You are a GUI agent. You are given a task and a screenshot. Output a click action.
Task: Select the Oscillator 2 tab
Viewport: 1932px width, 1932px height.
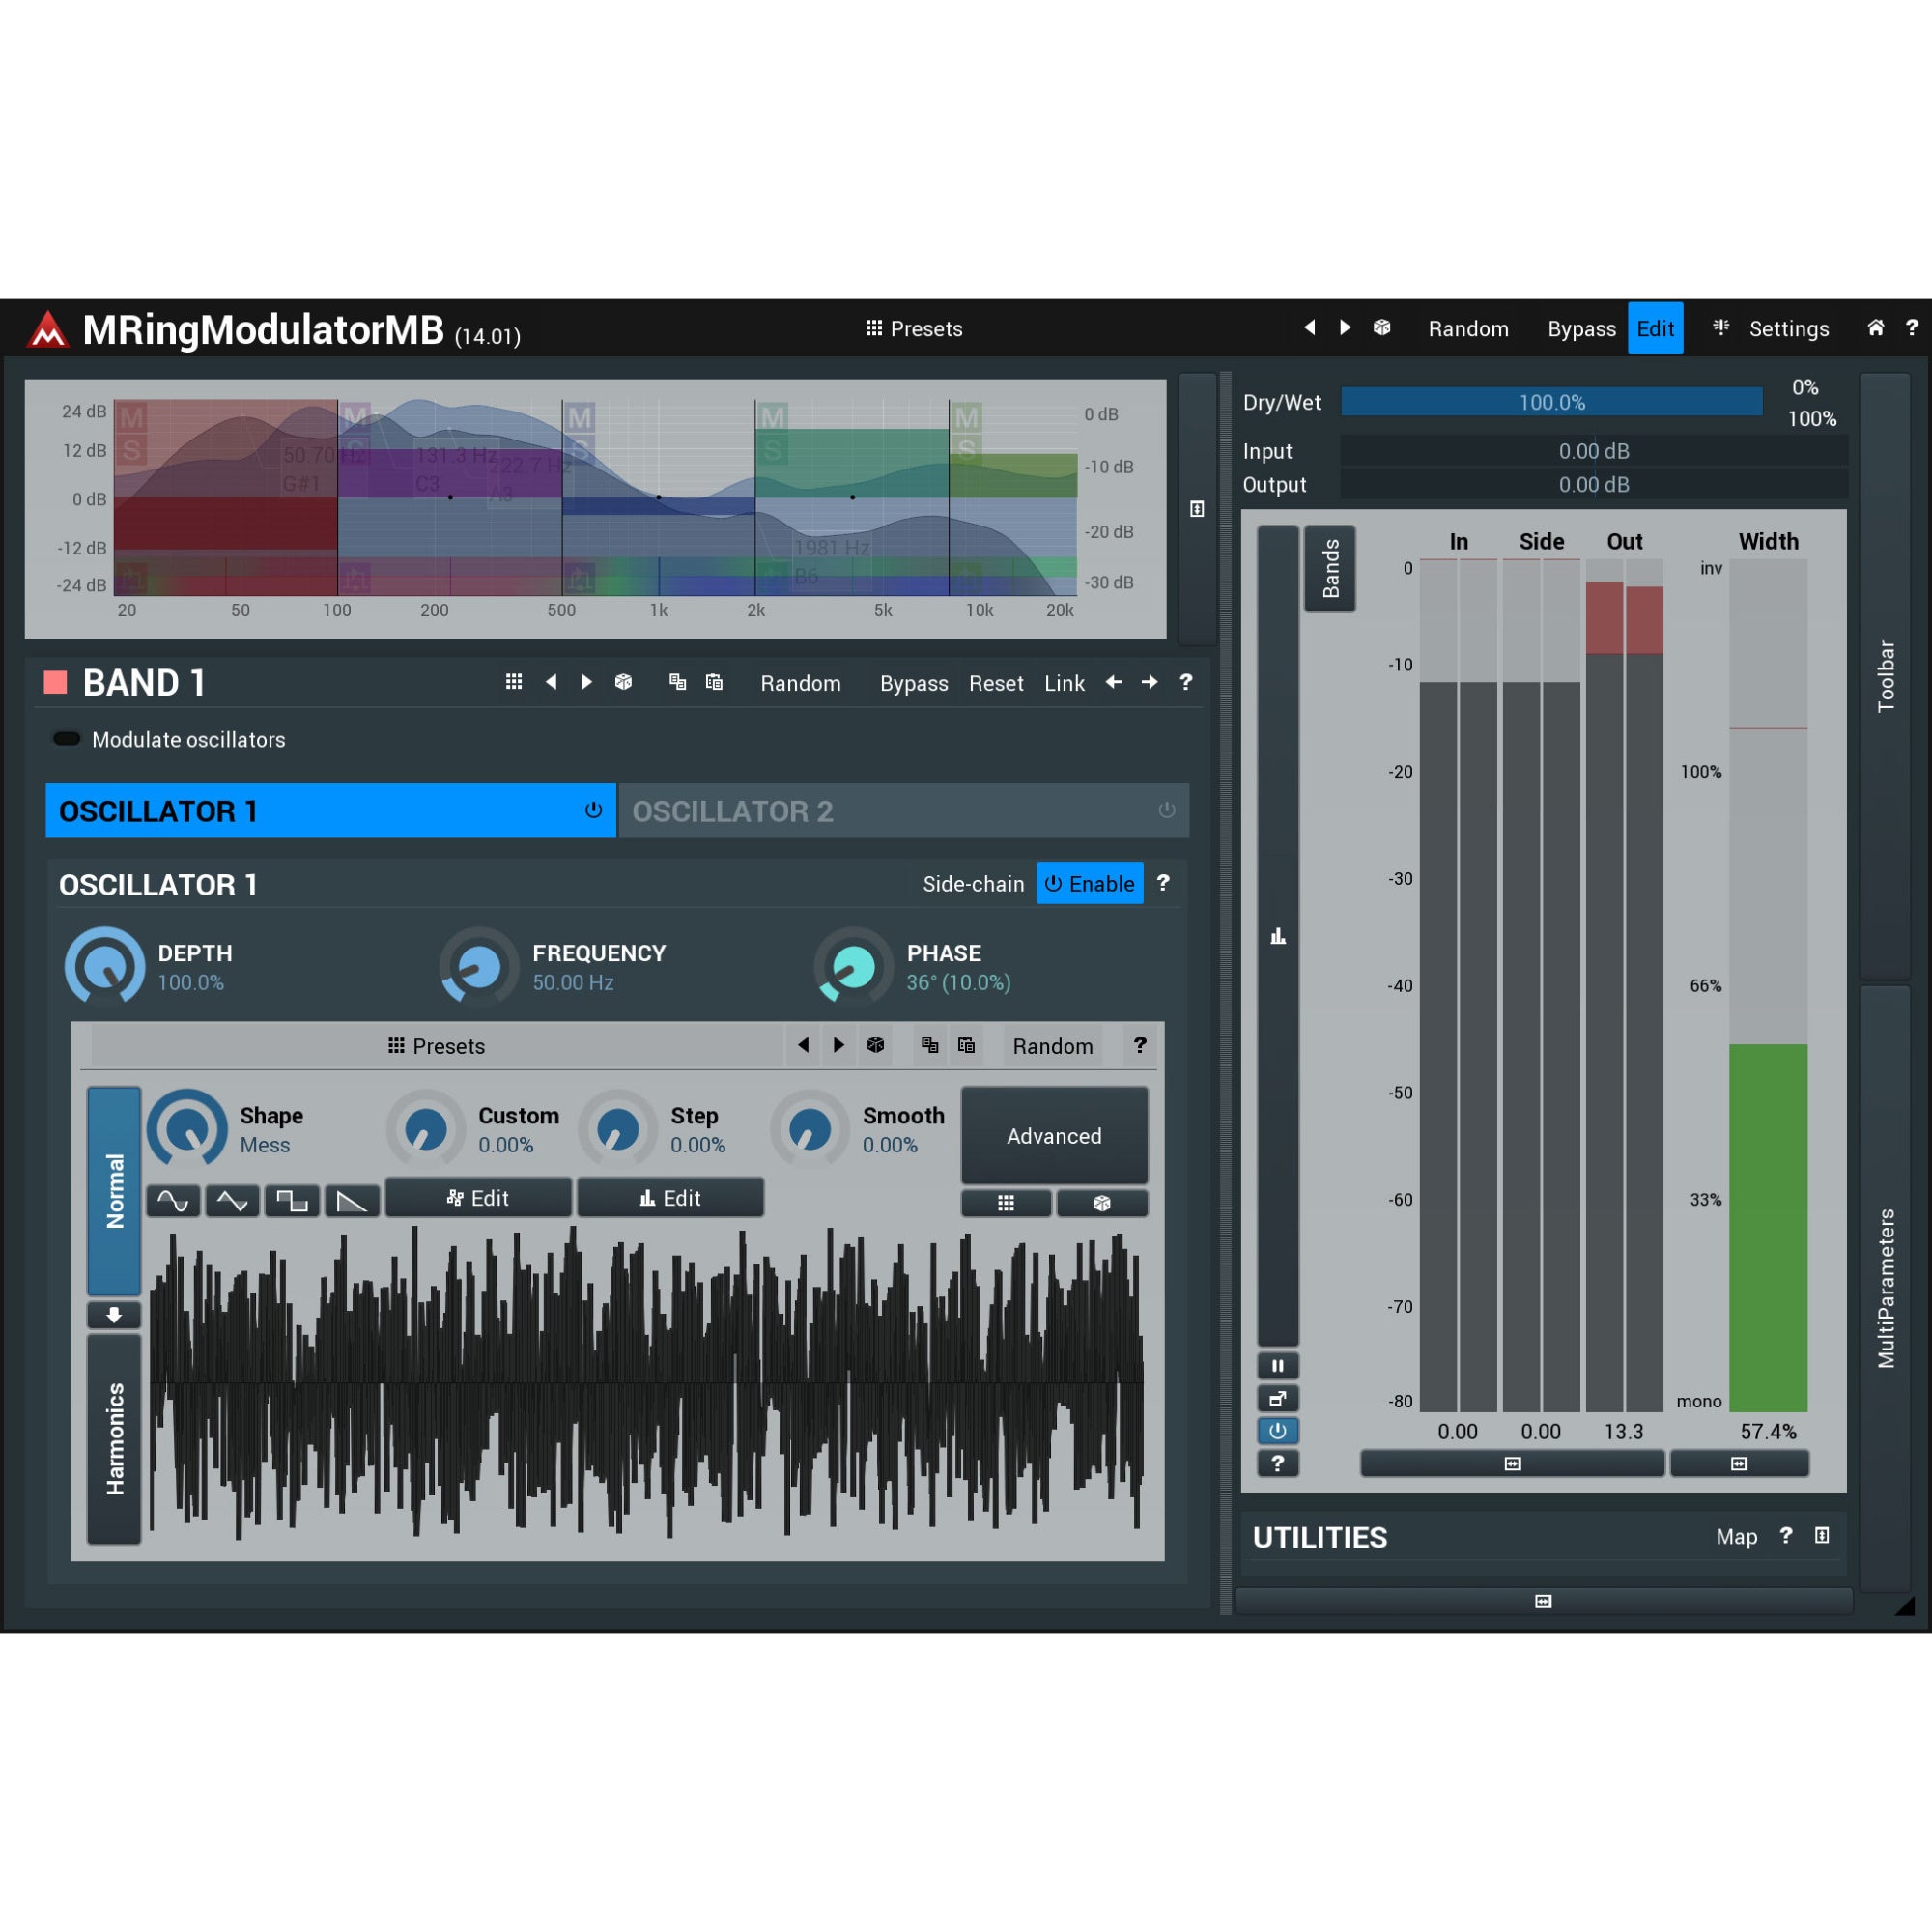tap(903, 810)
